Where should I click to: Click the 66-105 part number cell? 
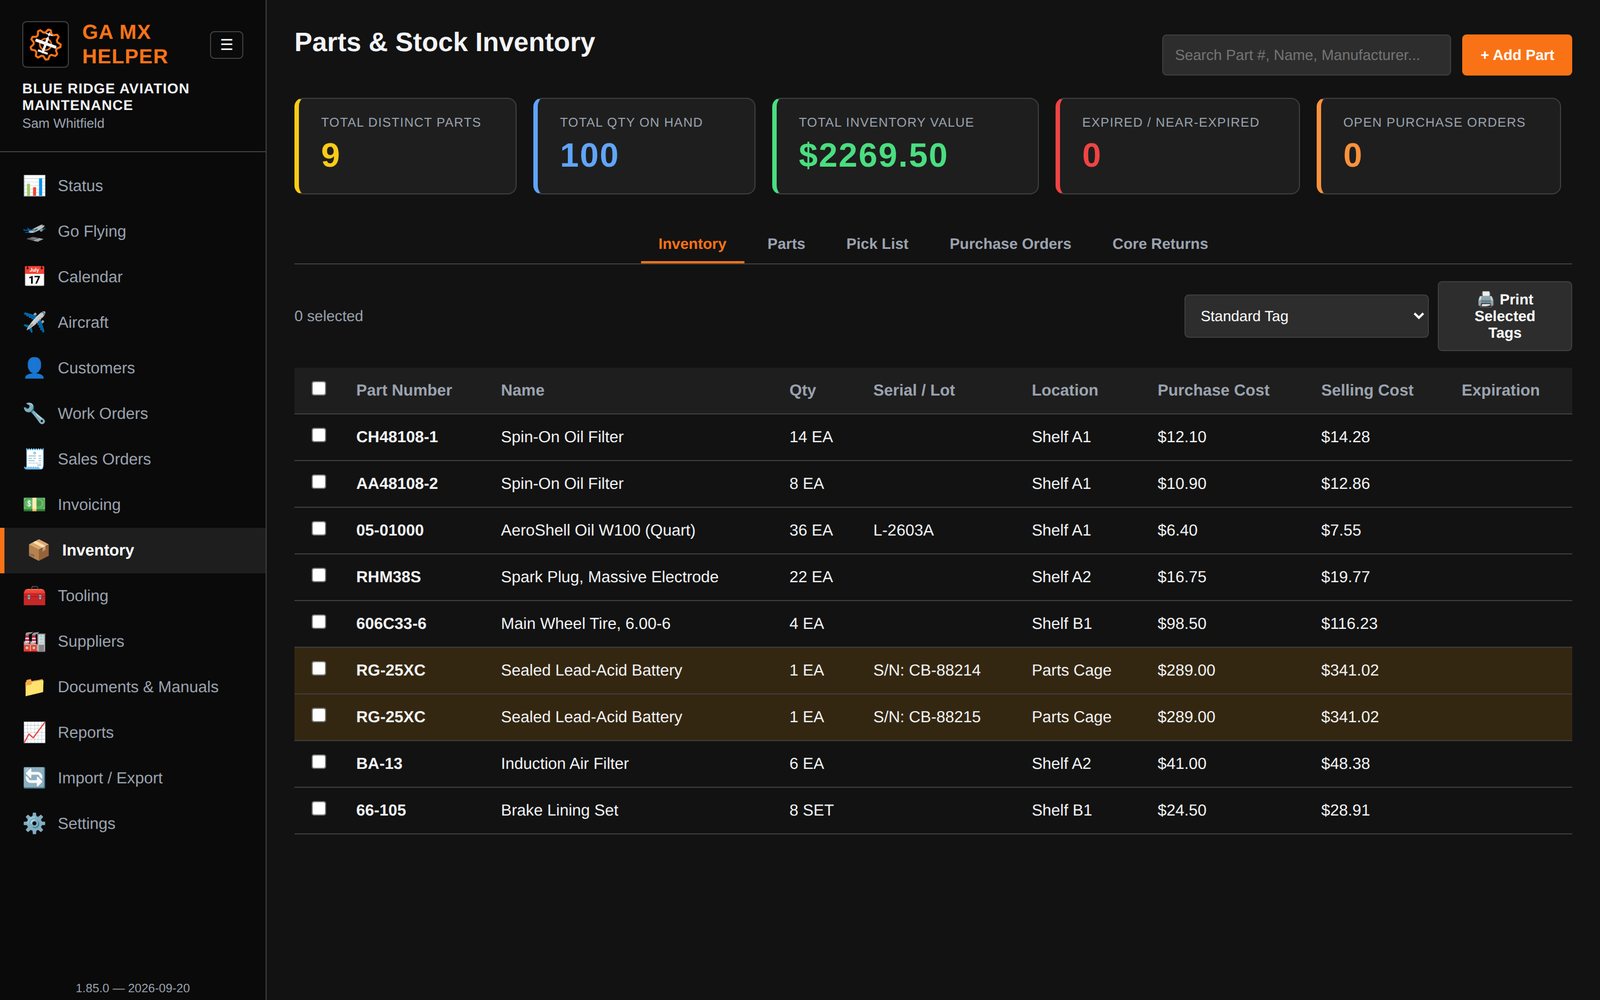coord(381,810)
